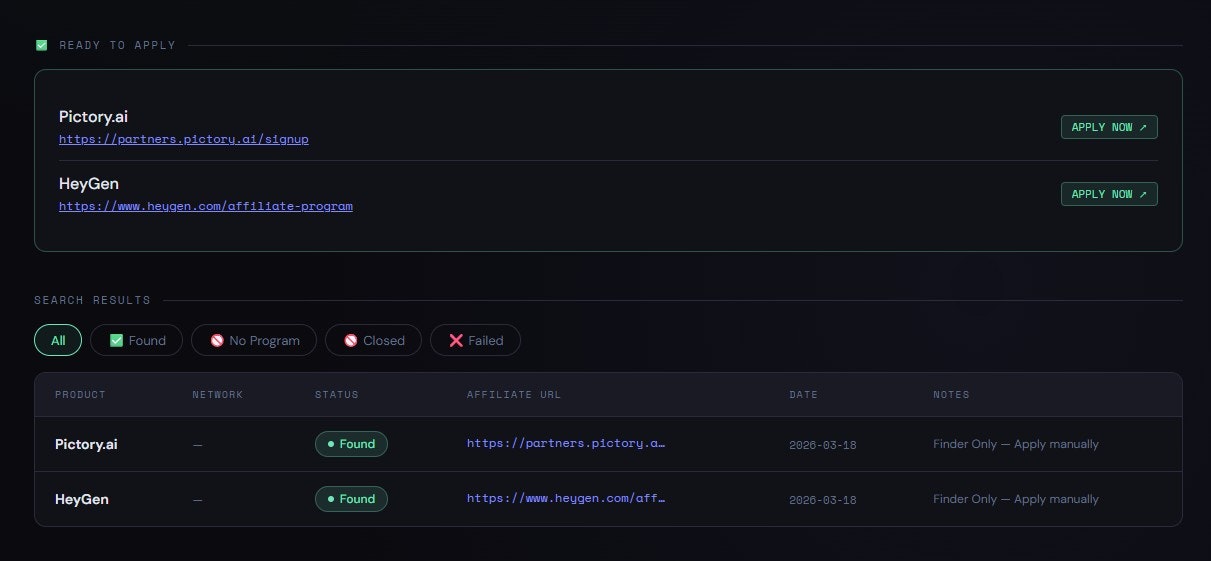
Task: Click the PRODUCT column header
Action: [80, 395]
